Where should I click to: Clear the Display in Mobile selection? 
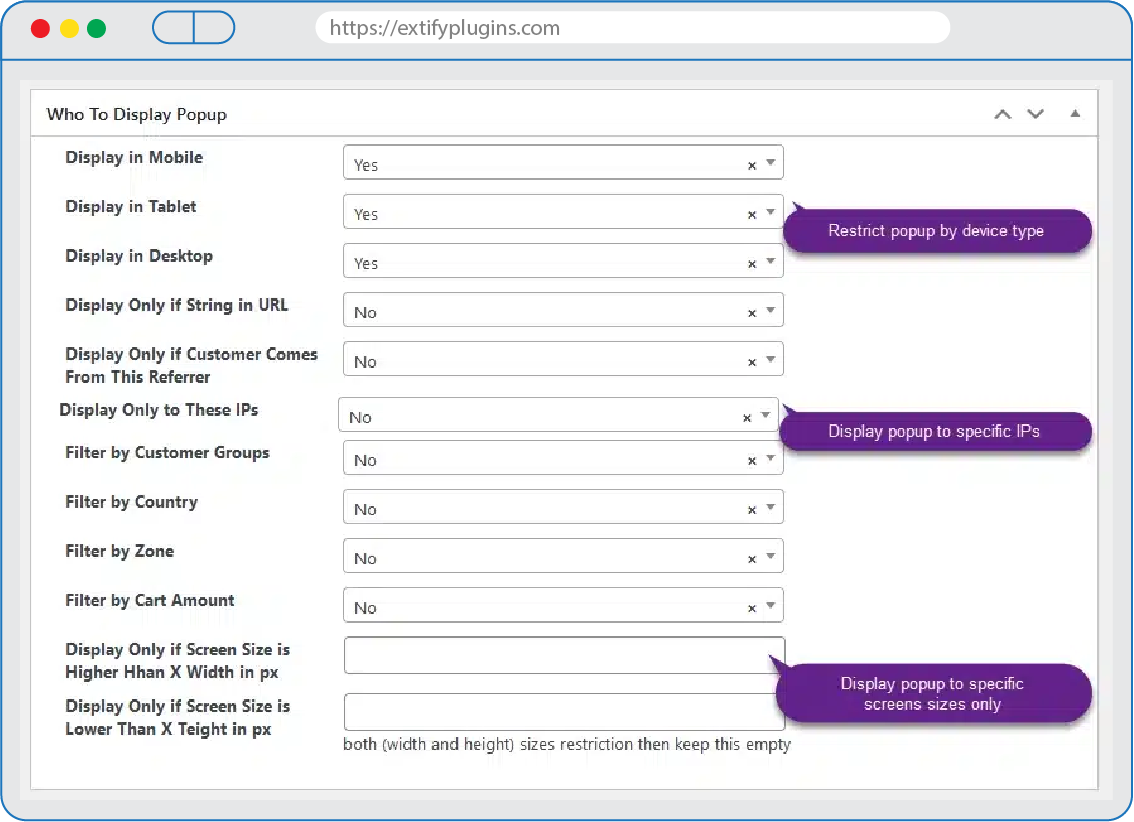[x=752, y=165]
